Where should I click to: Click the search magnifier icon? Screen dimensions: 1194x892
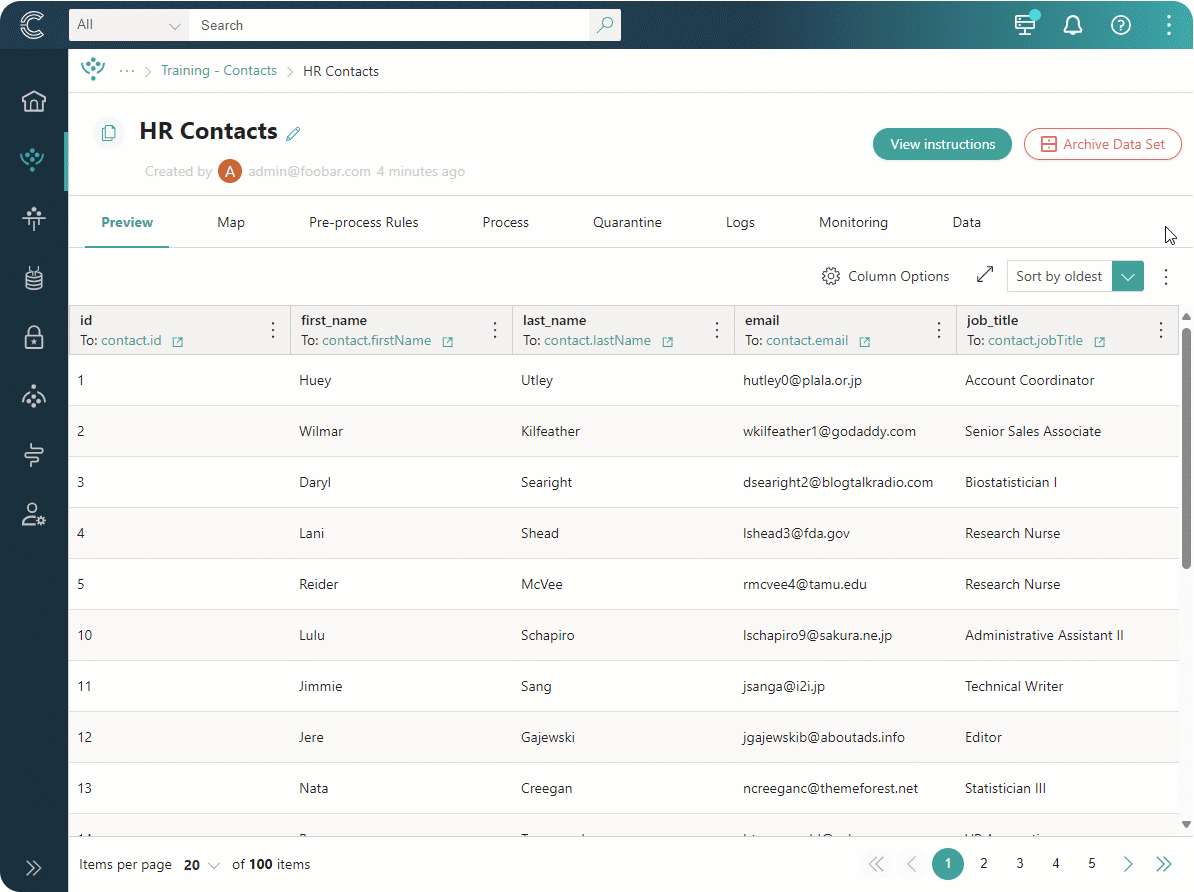tap(605, 25)
